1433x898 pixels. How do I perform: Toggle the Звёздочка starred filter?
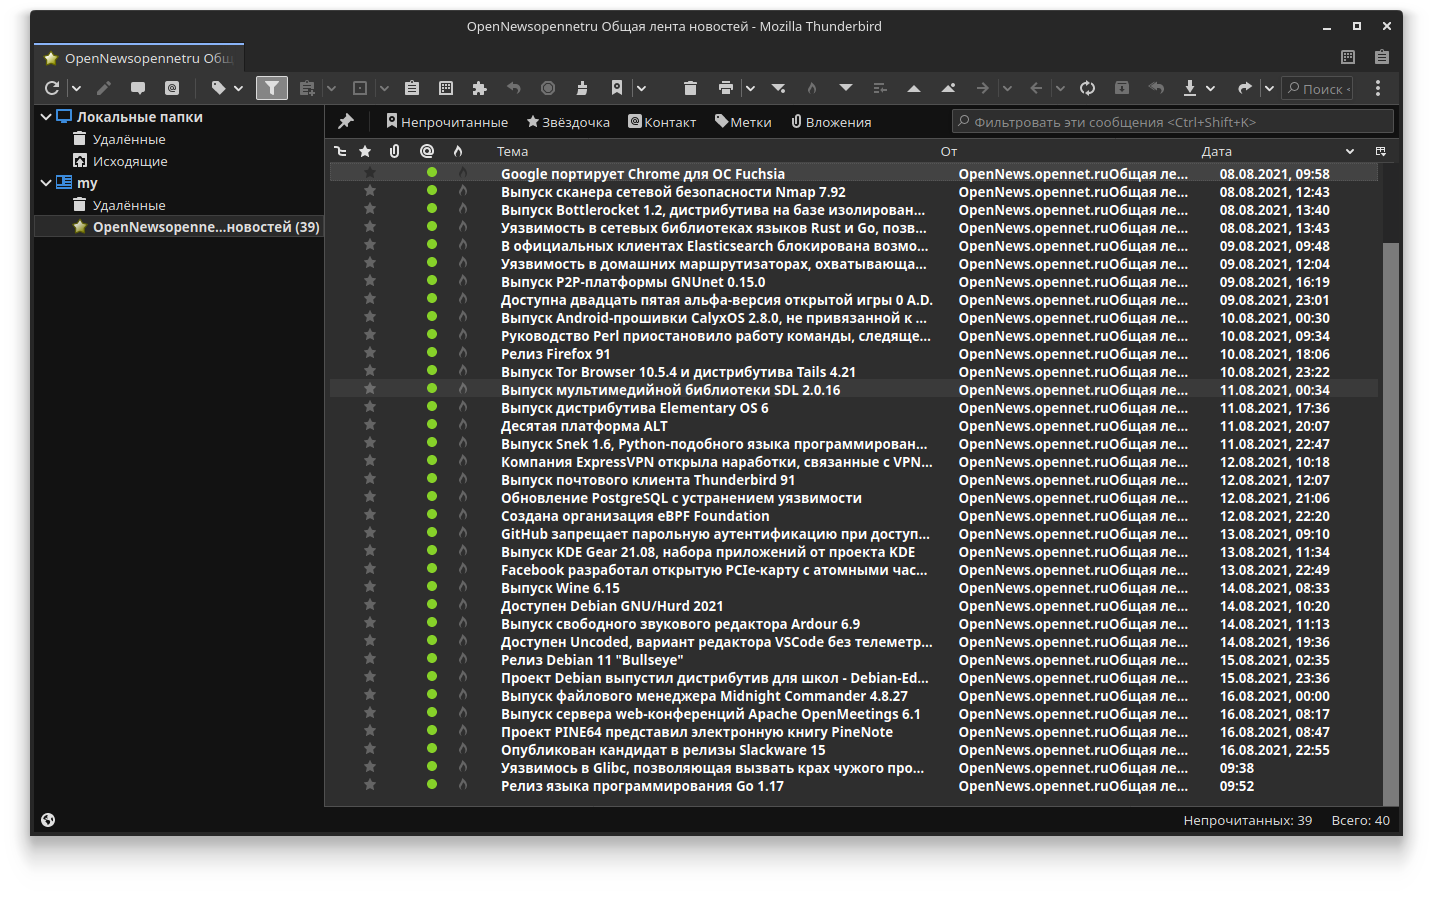pyautogui.click(x=568, y=122)
